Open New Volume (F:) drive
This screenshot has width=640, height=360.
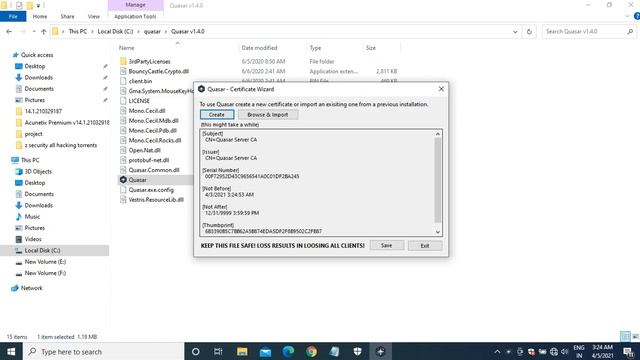coord(45,273)
